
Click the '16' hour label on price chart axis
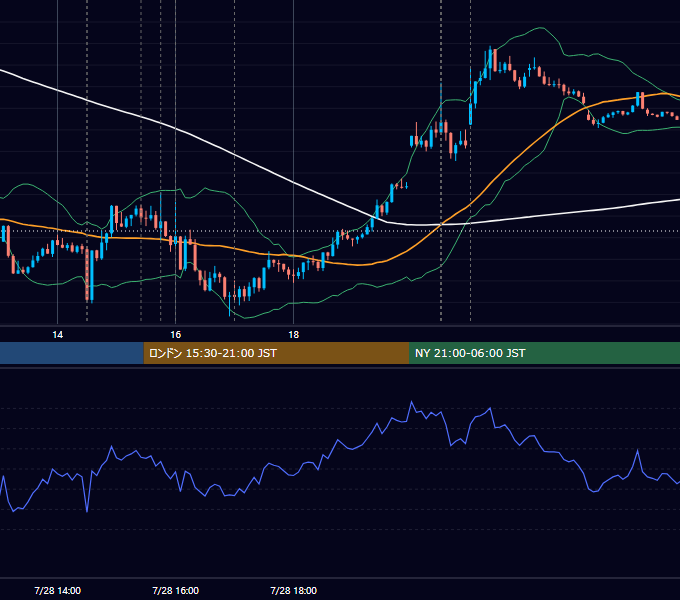[x=175, y=335]
